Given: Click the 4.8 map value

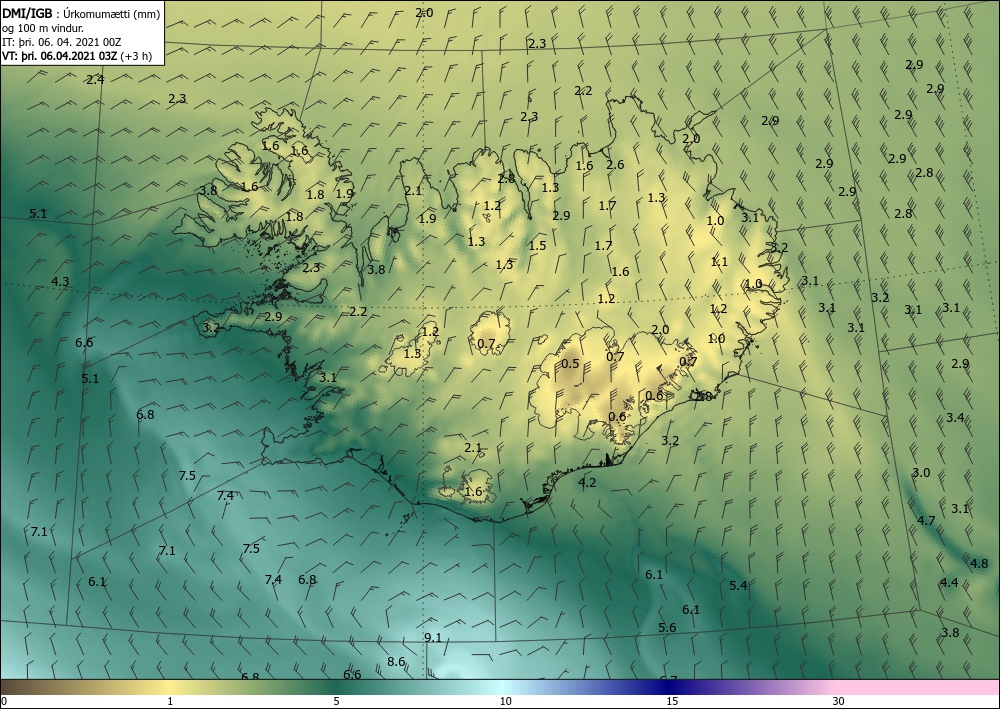Looking at the screenshot, I should (979, 563).
